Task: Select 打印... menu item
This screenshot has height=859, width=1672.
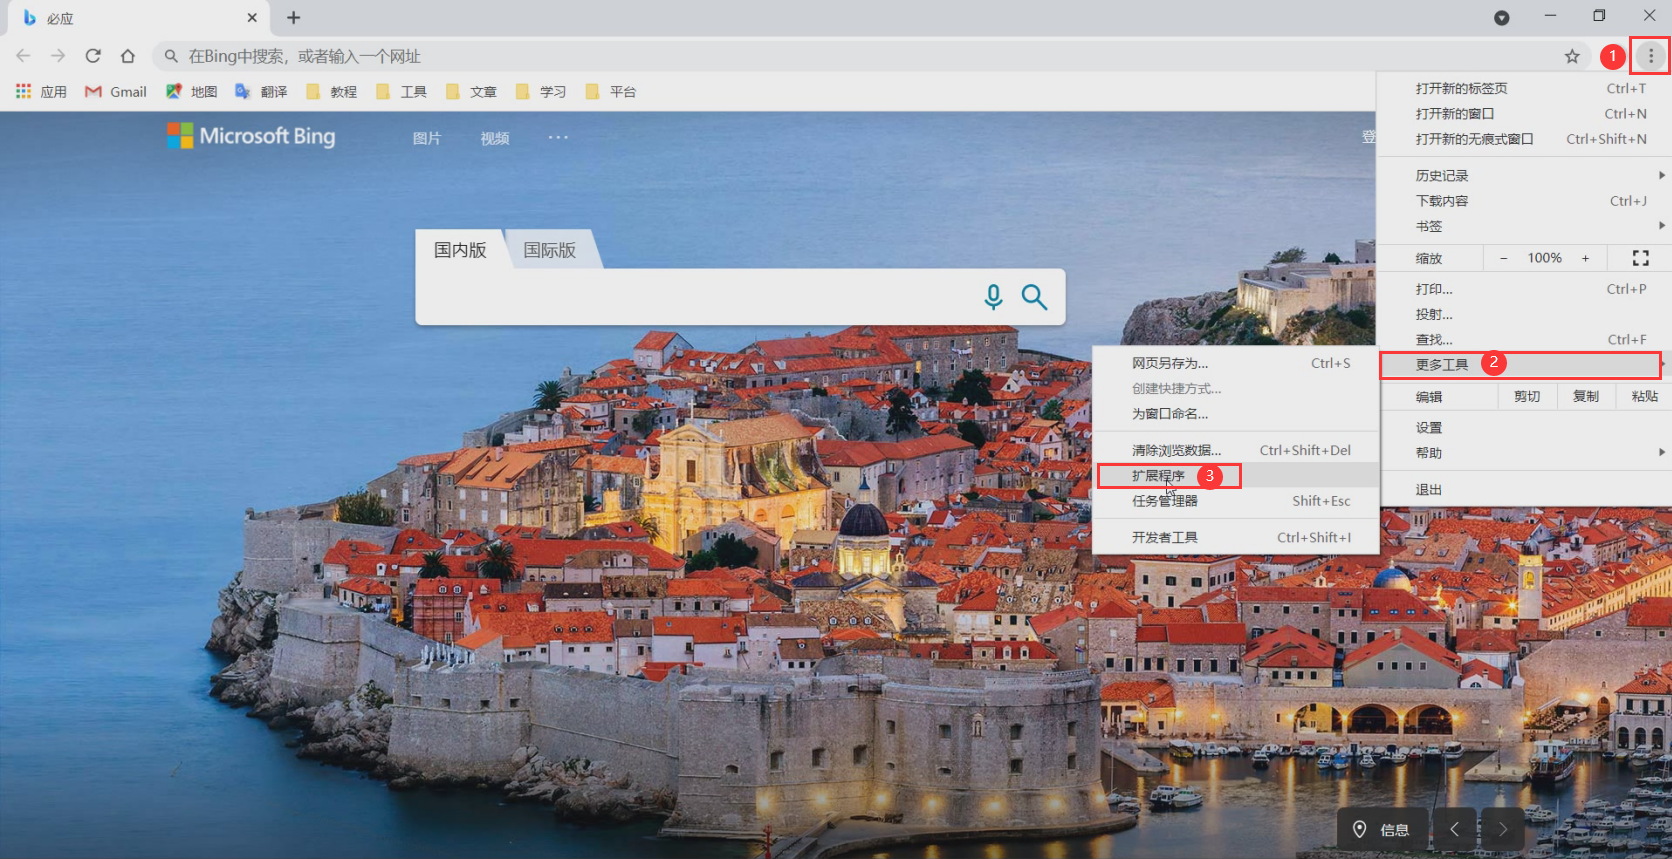Action: point(1522,289)
